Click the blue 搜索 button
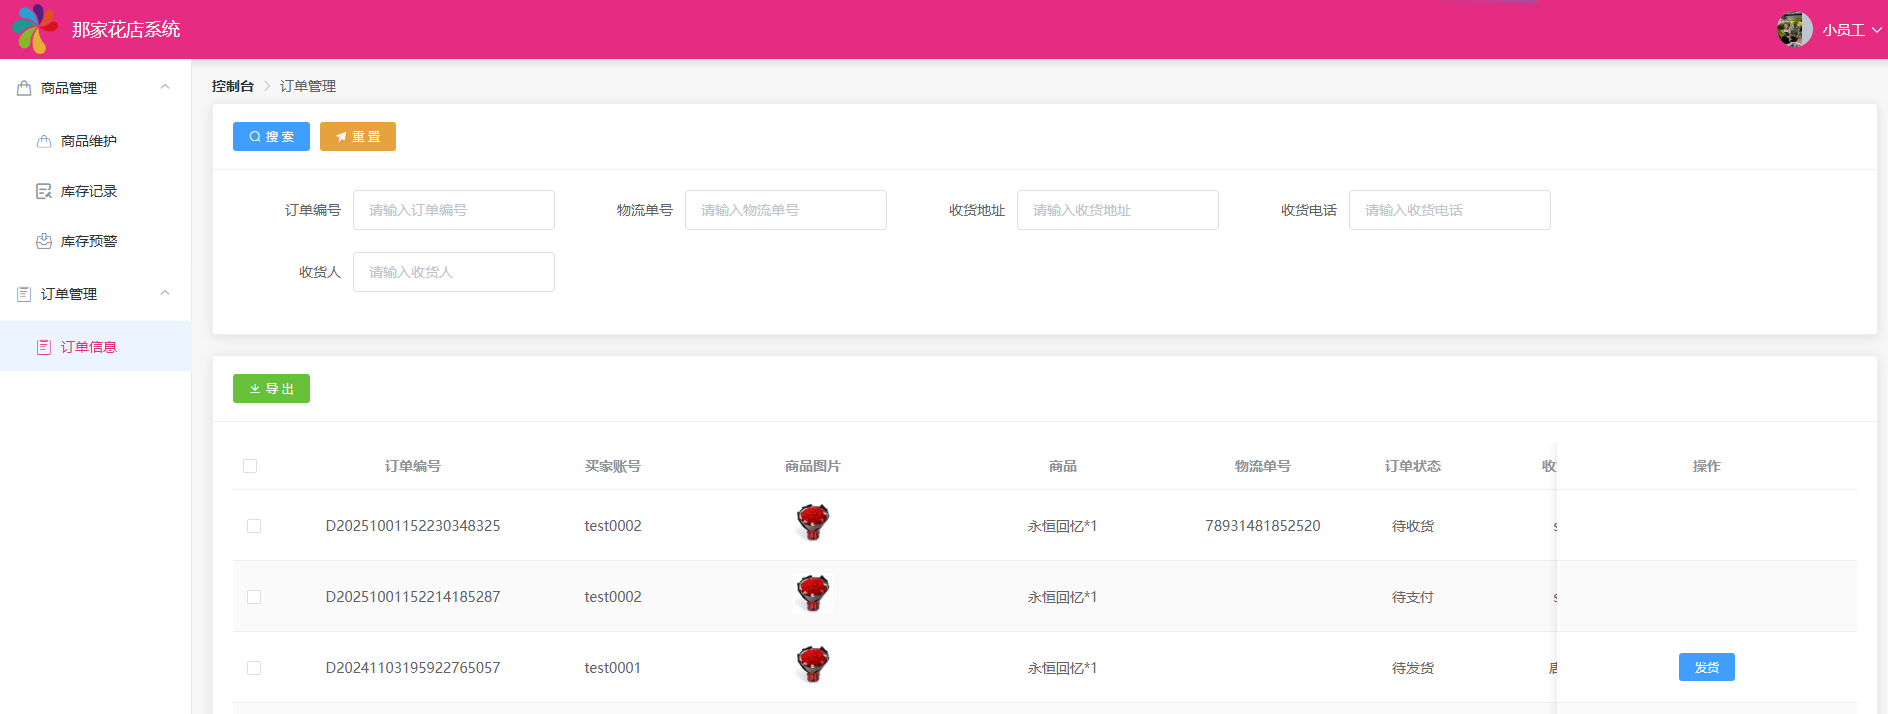This screenshot has height=714, width=1888. 271,136
